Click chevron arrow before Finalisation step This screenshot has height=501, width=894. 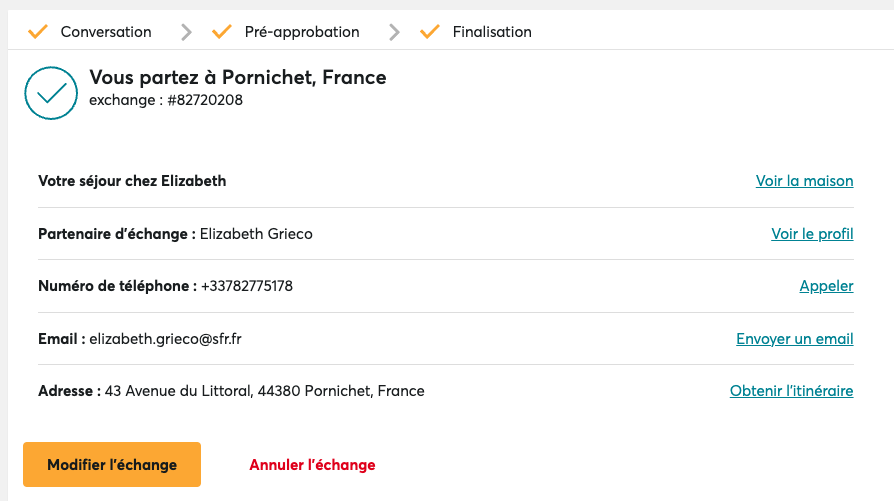click(394, 32)
